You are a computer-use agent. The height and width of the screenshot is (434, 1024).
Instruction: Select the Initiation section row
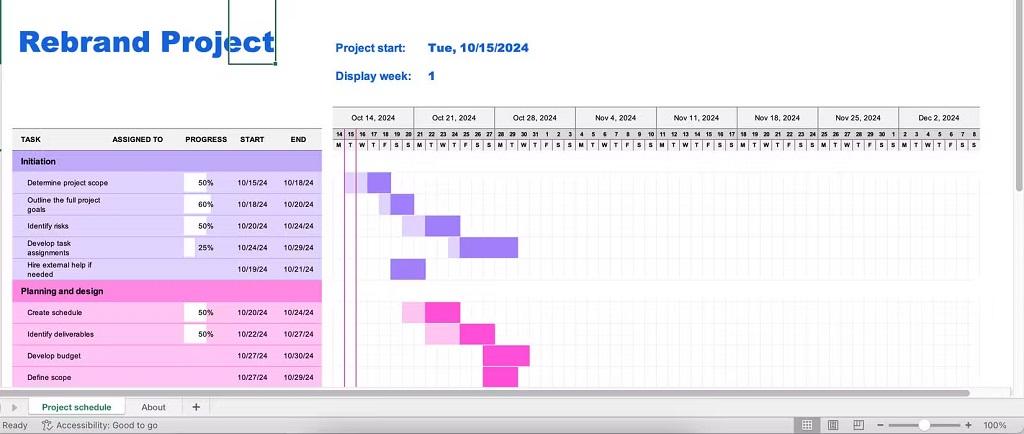click(167, 161)
